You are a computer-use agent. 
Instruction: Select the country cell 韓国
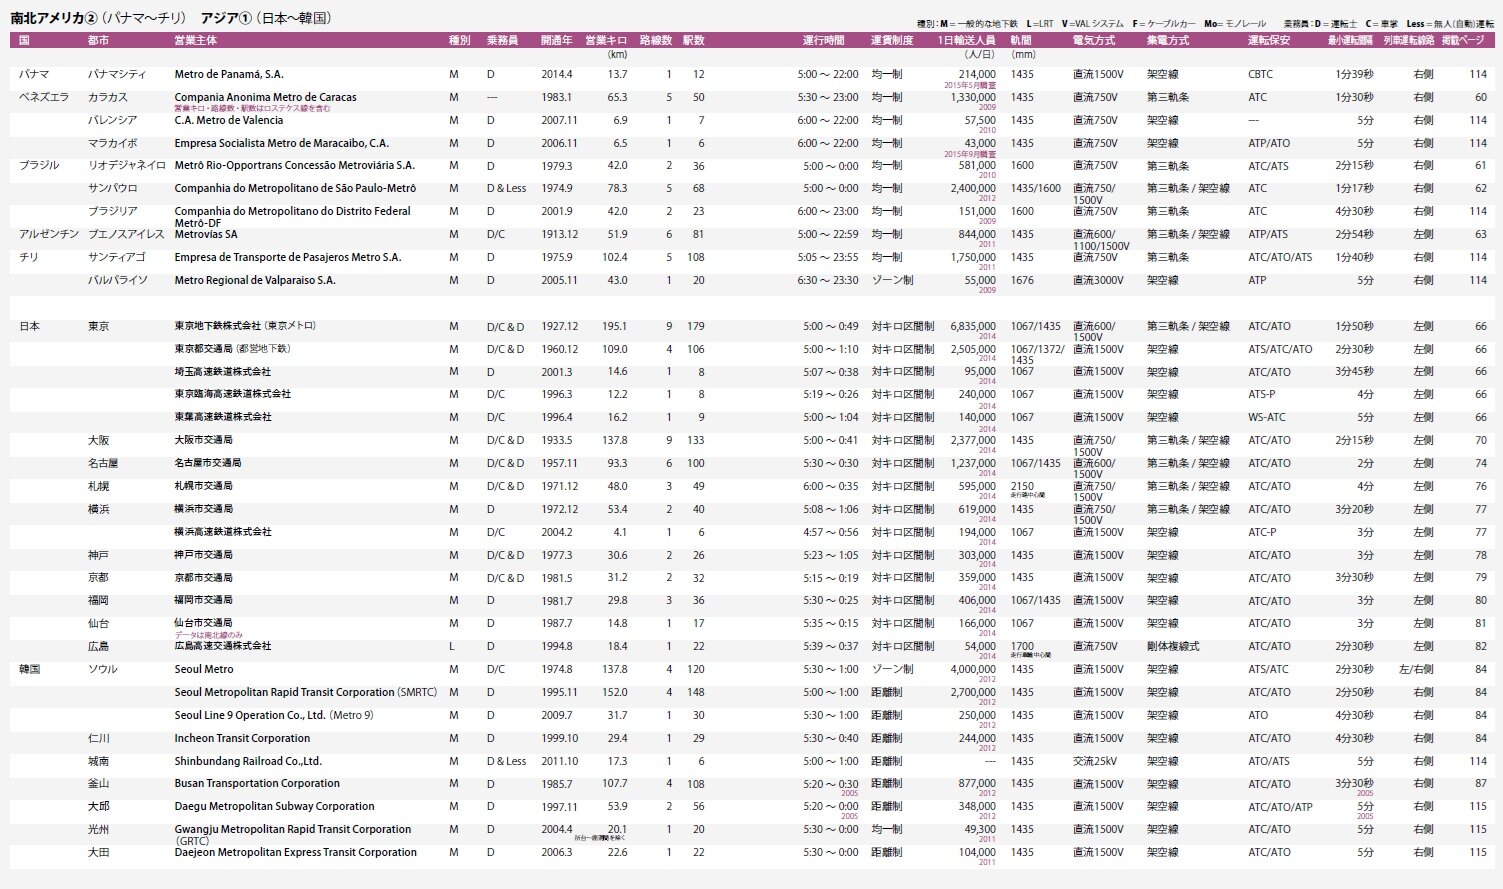(x=30, y=670)
